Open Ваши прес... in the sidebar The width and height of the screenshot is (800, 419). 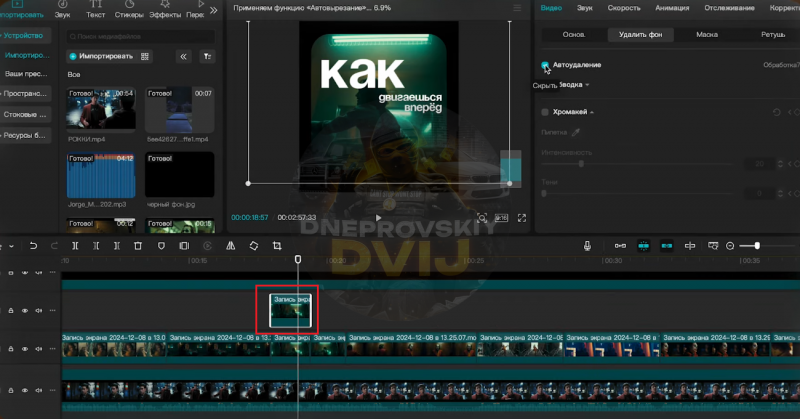(x=26, y=74)
